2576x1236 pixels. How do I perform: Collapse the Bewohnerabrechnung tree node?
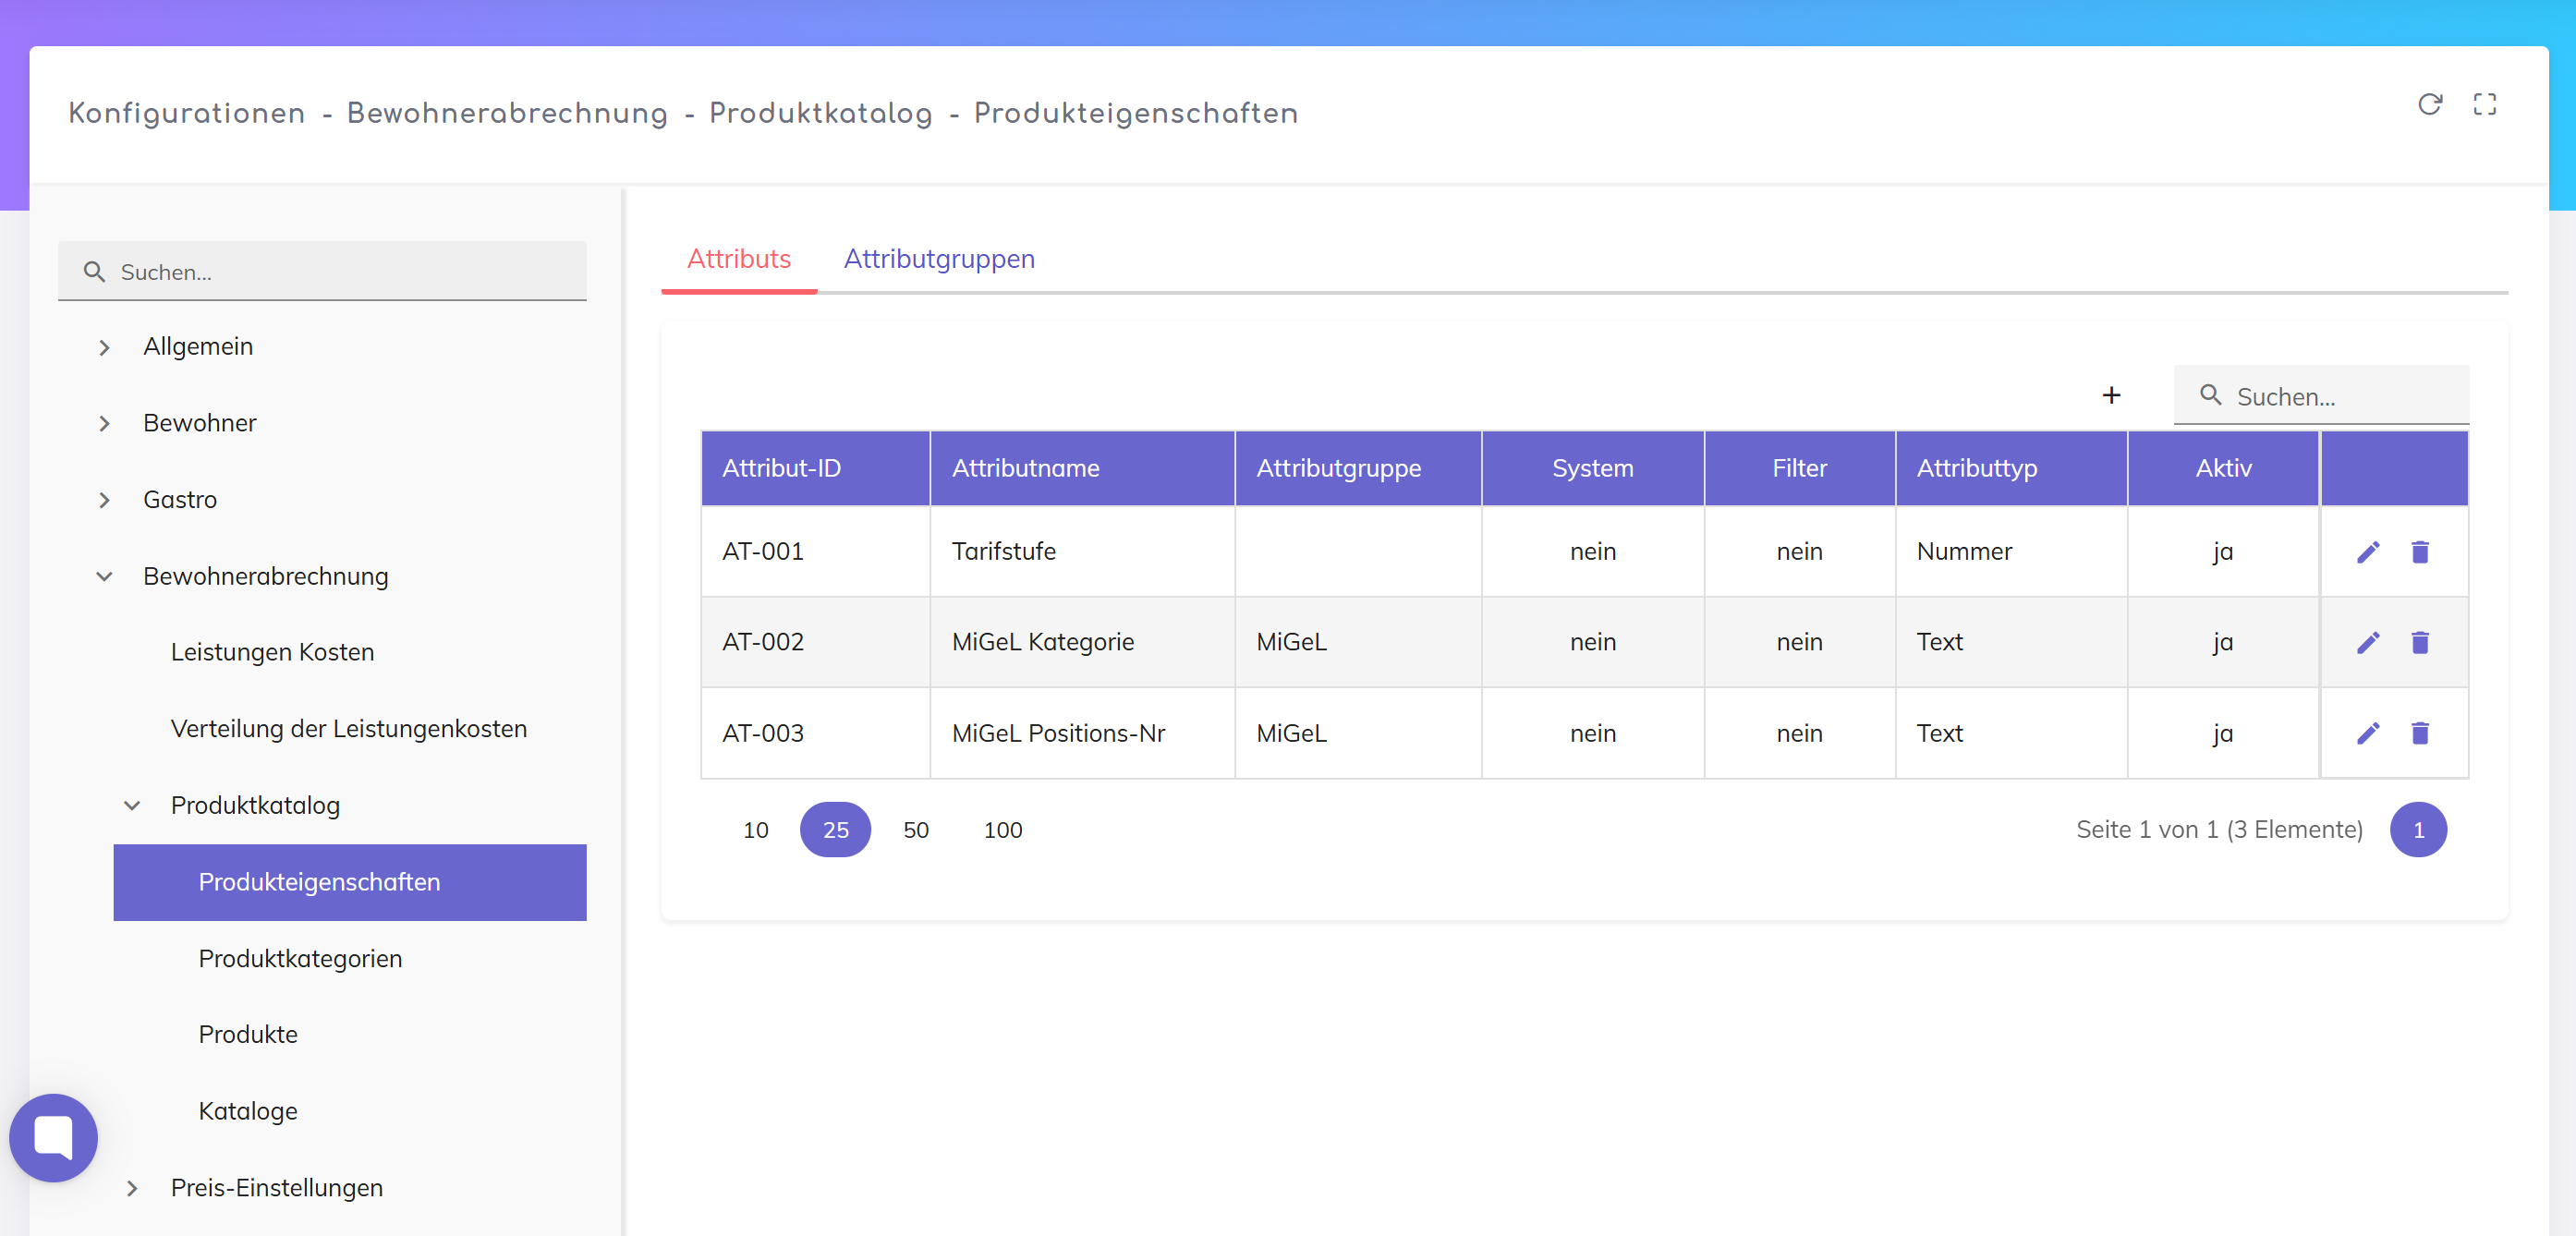(104, 576)
